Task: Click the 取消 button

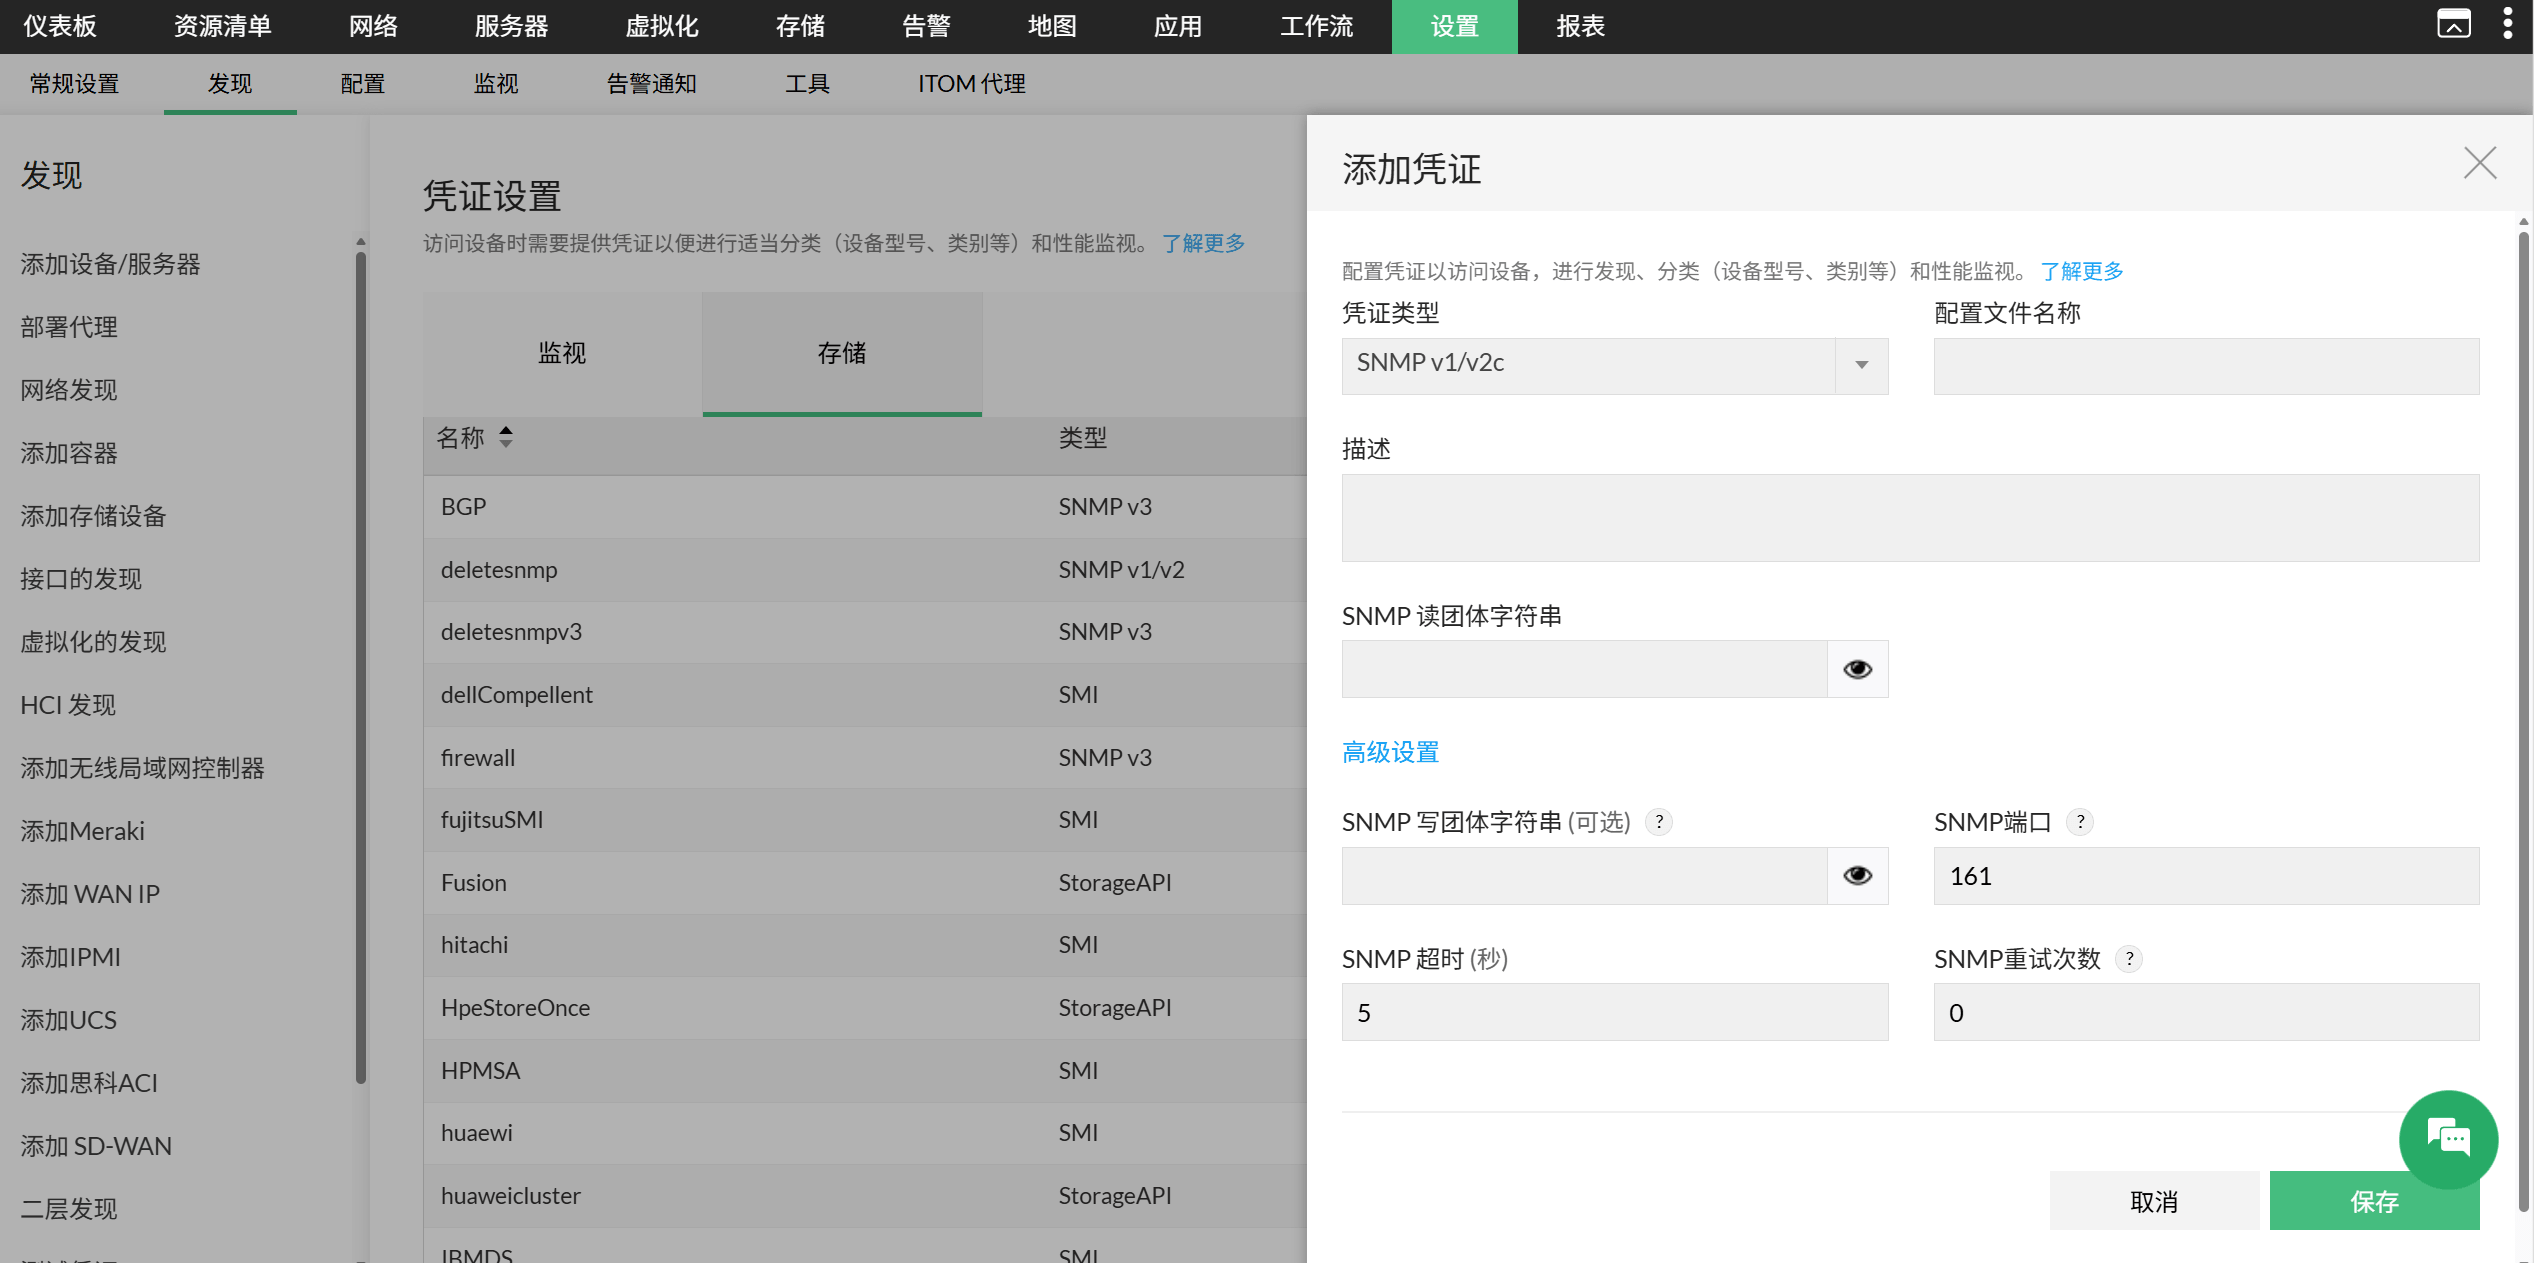Action: pyautogui.click(x=2154, y=1201)
